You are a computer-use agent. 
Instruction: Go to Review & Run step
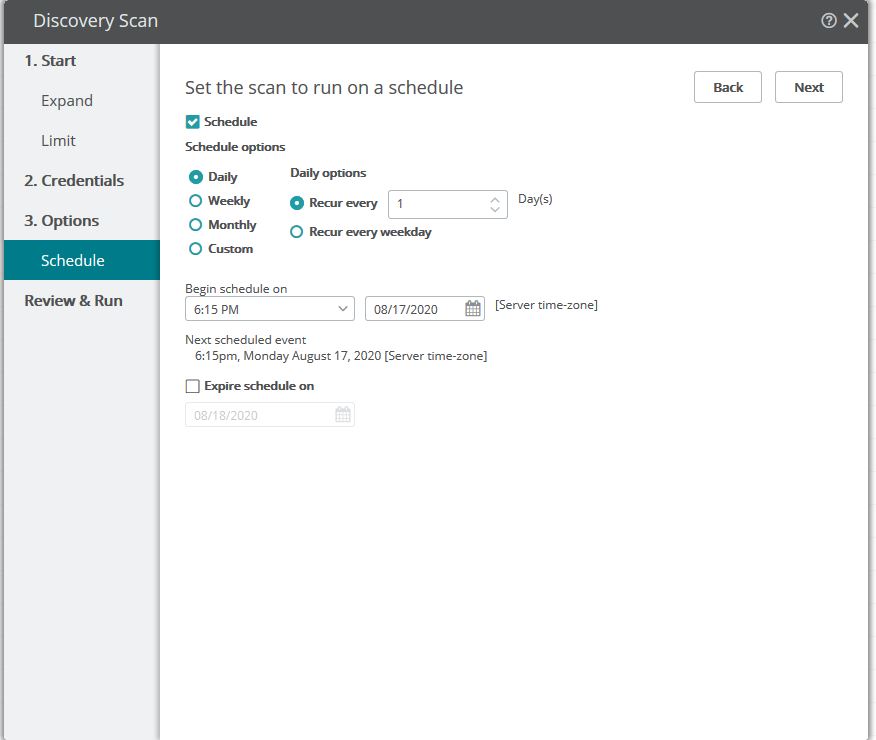pyautogui.click(x=73, y=300)
